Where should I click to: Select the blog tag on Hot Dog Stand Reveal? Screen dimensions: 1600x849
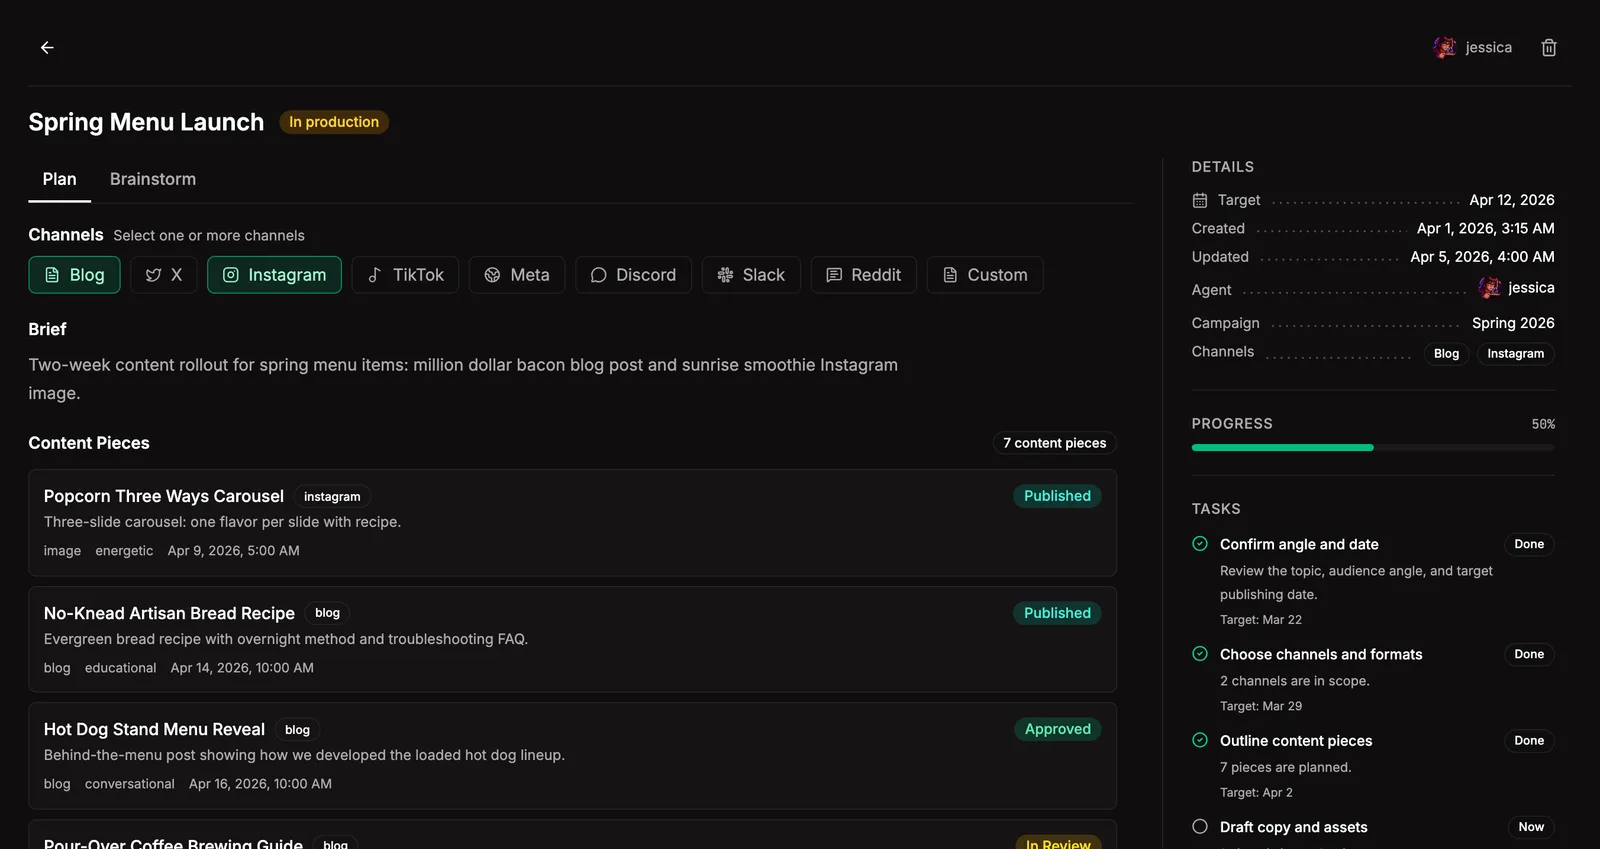pos(297,730)
